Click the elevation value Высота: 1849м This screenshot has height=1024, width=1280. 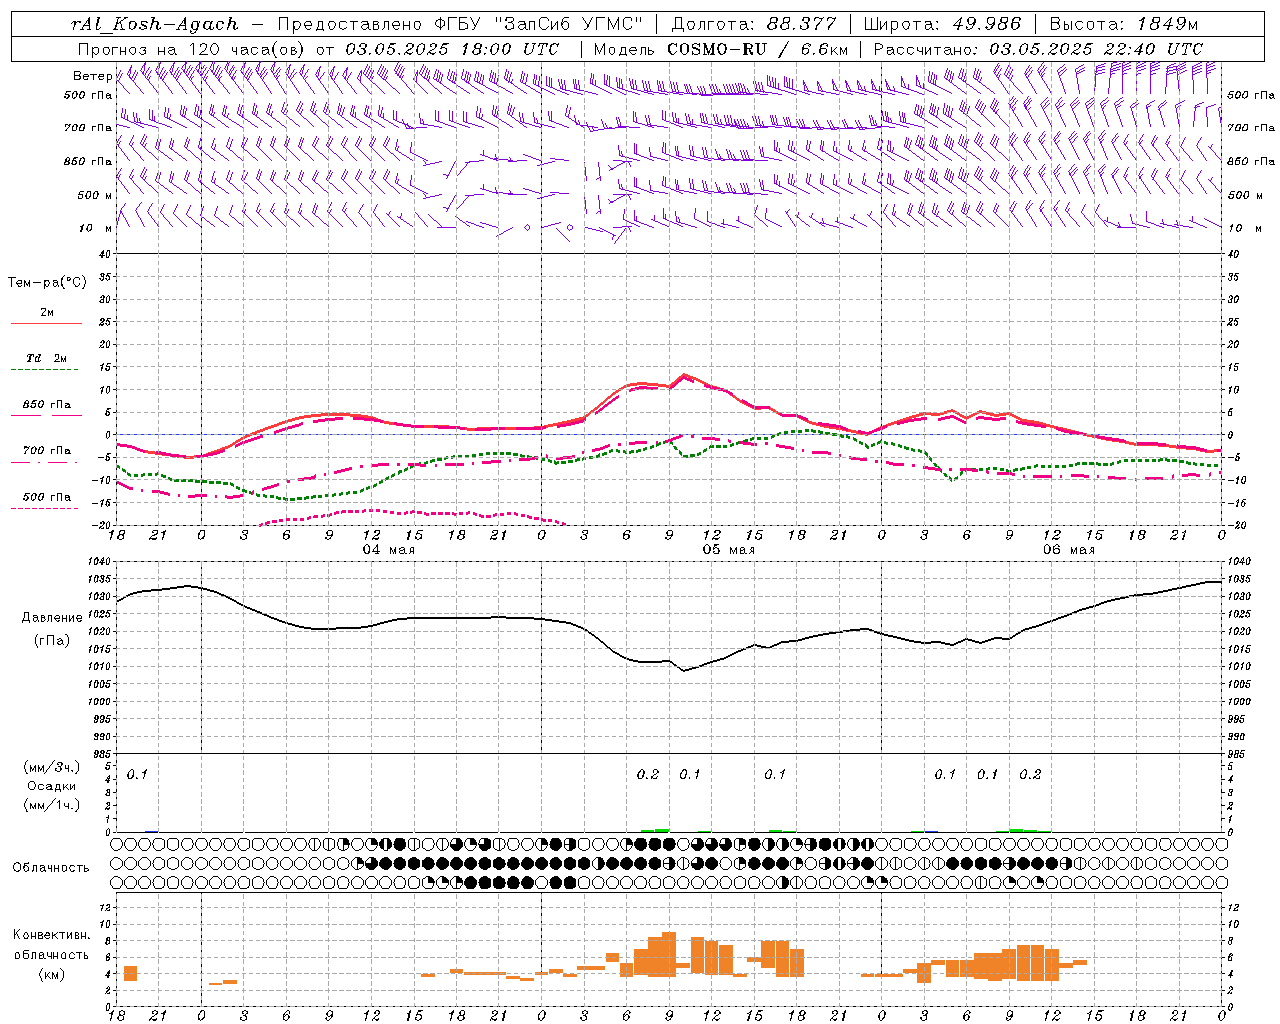click(x=1124, y=24)
